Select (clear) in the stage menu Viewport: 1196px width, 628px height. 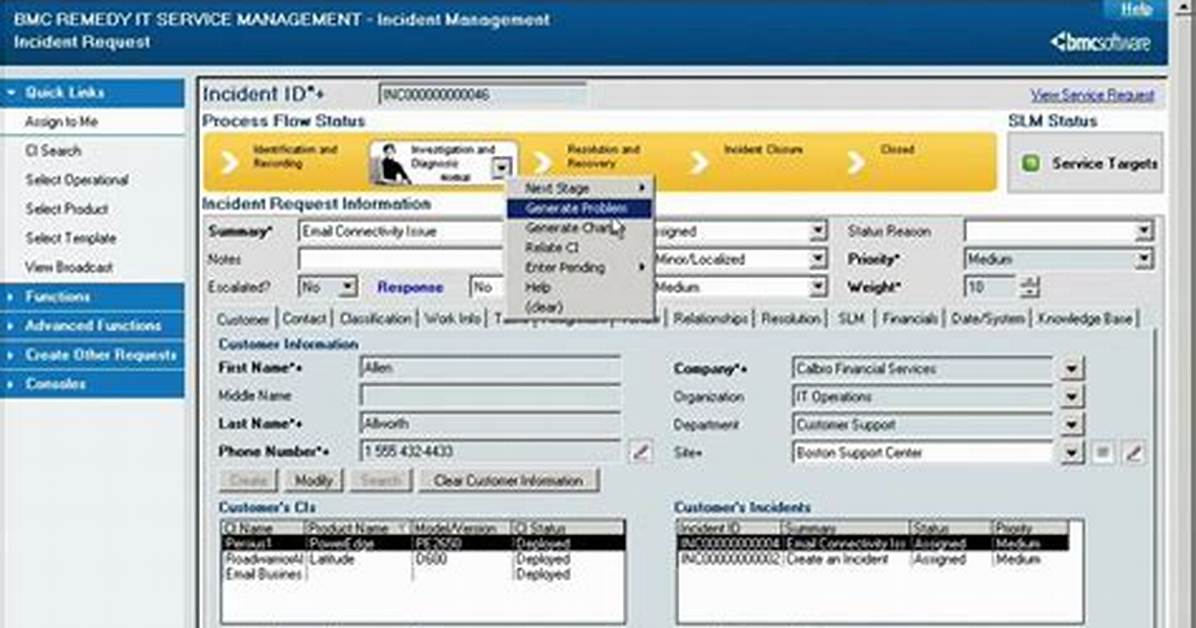point(580,308)
